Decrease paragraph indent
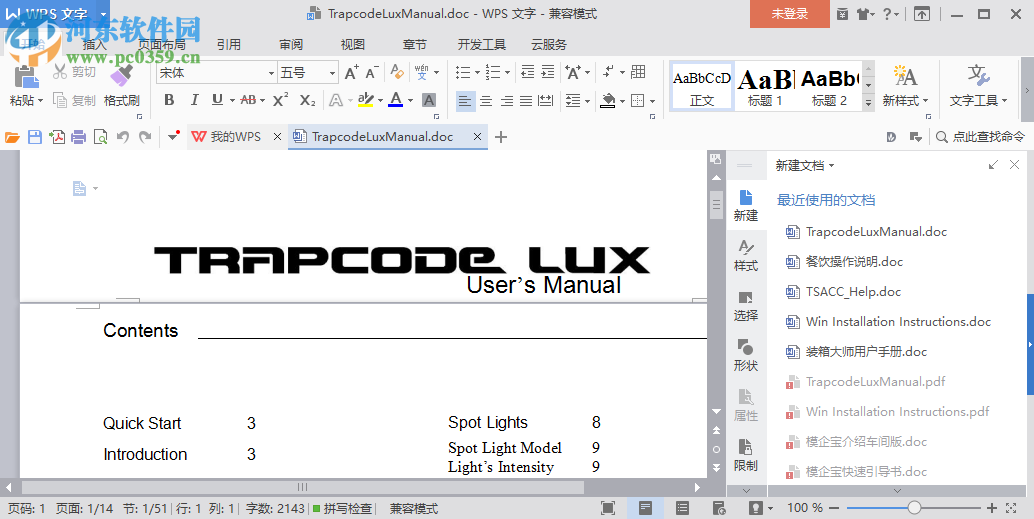Viewport: 1034px width, 519px height. [x=528, y=72]
